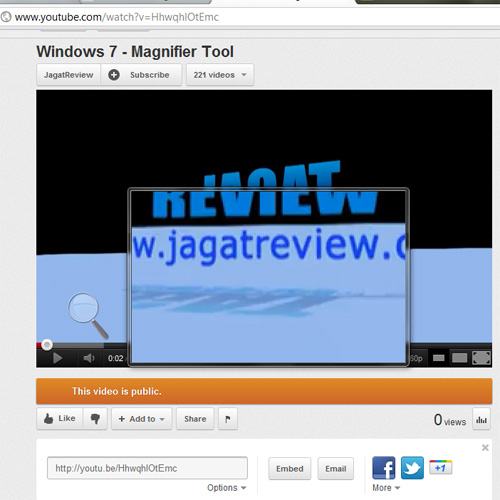This screenshot has height=500, width=500.
Task: Flag the video with flag icon
Action: [x=228, y=419]
